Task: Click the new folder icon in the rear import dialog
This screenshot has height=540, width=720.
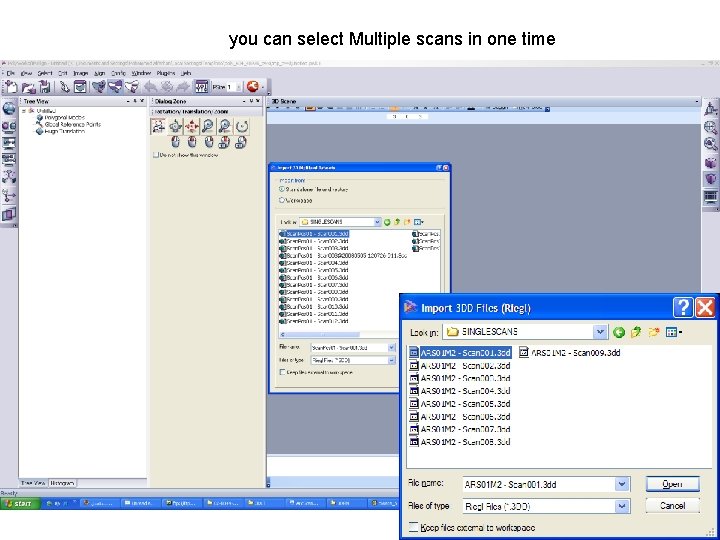Action: point(407,222)
